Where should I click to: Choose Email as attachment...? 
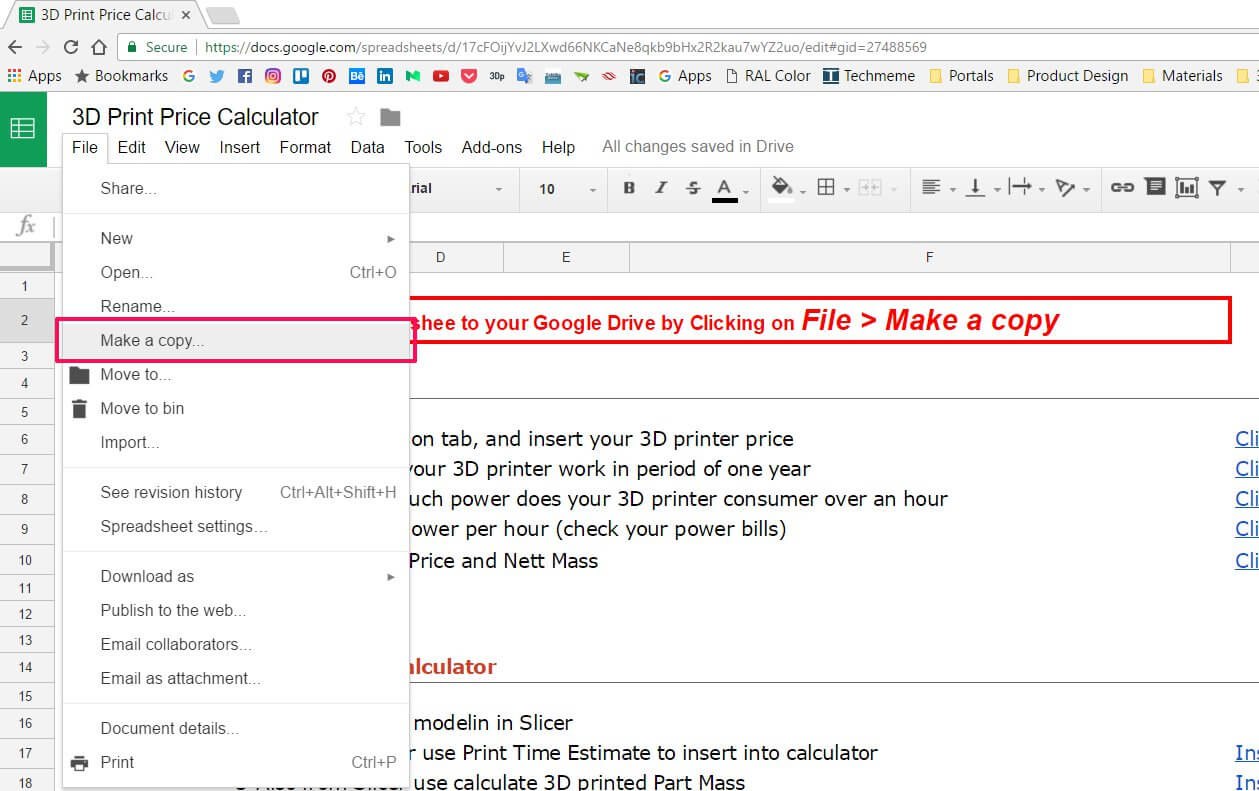point(236,679)
